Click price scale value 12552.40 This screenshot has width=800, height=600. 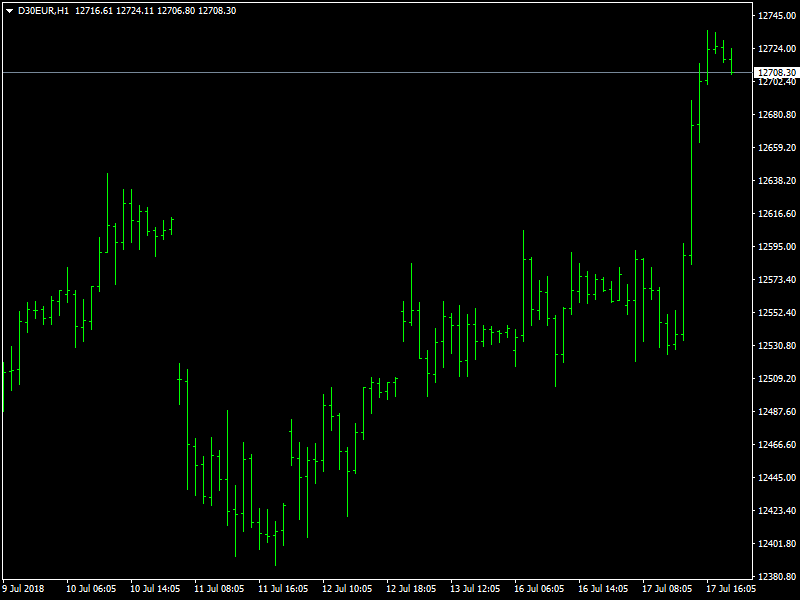777,312
